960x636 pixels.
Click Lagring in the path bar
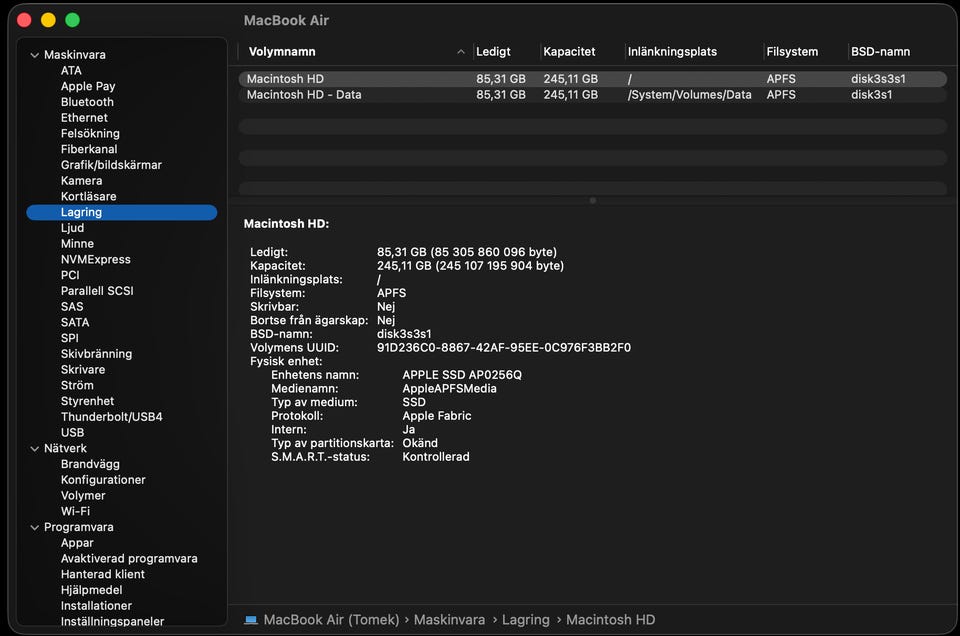coord(525,620)
